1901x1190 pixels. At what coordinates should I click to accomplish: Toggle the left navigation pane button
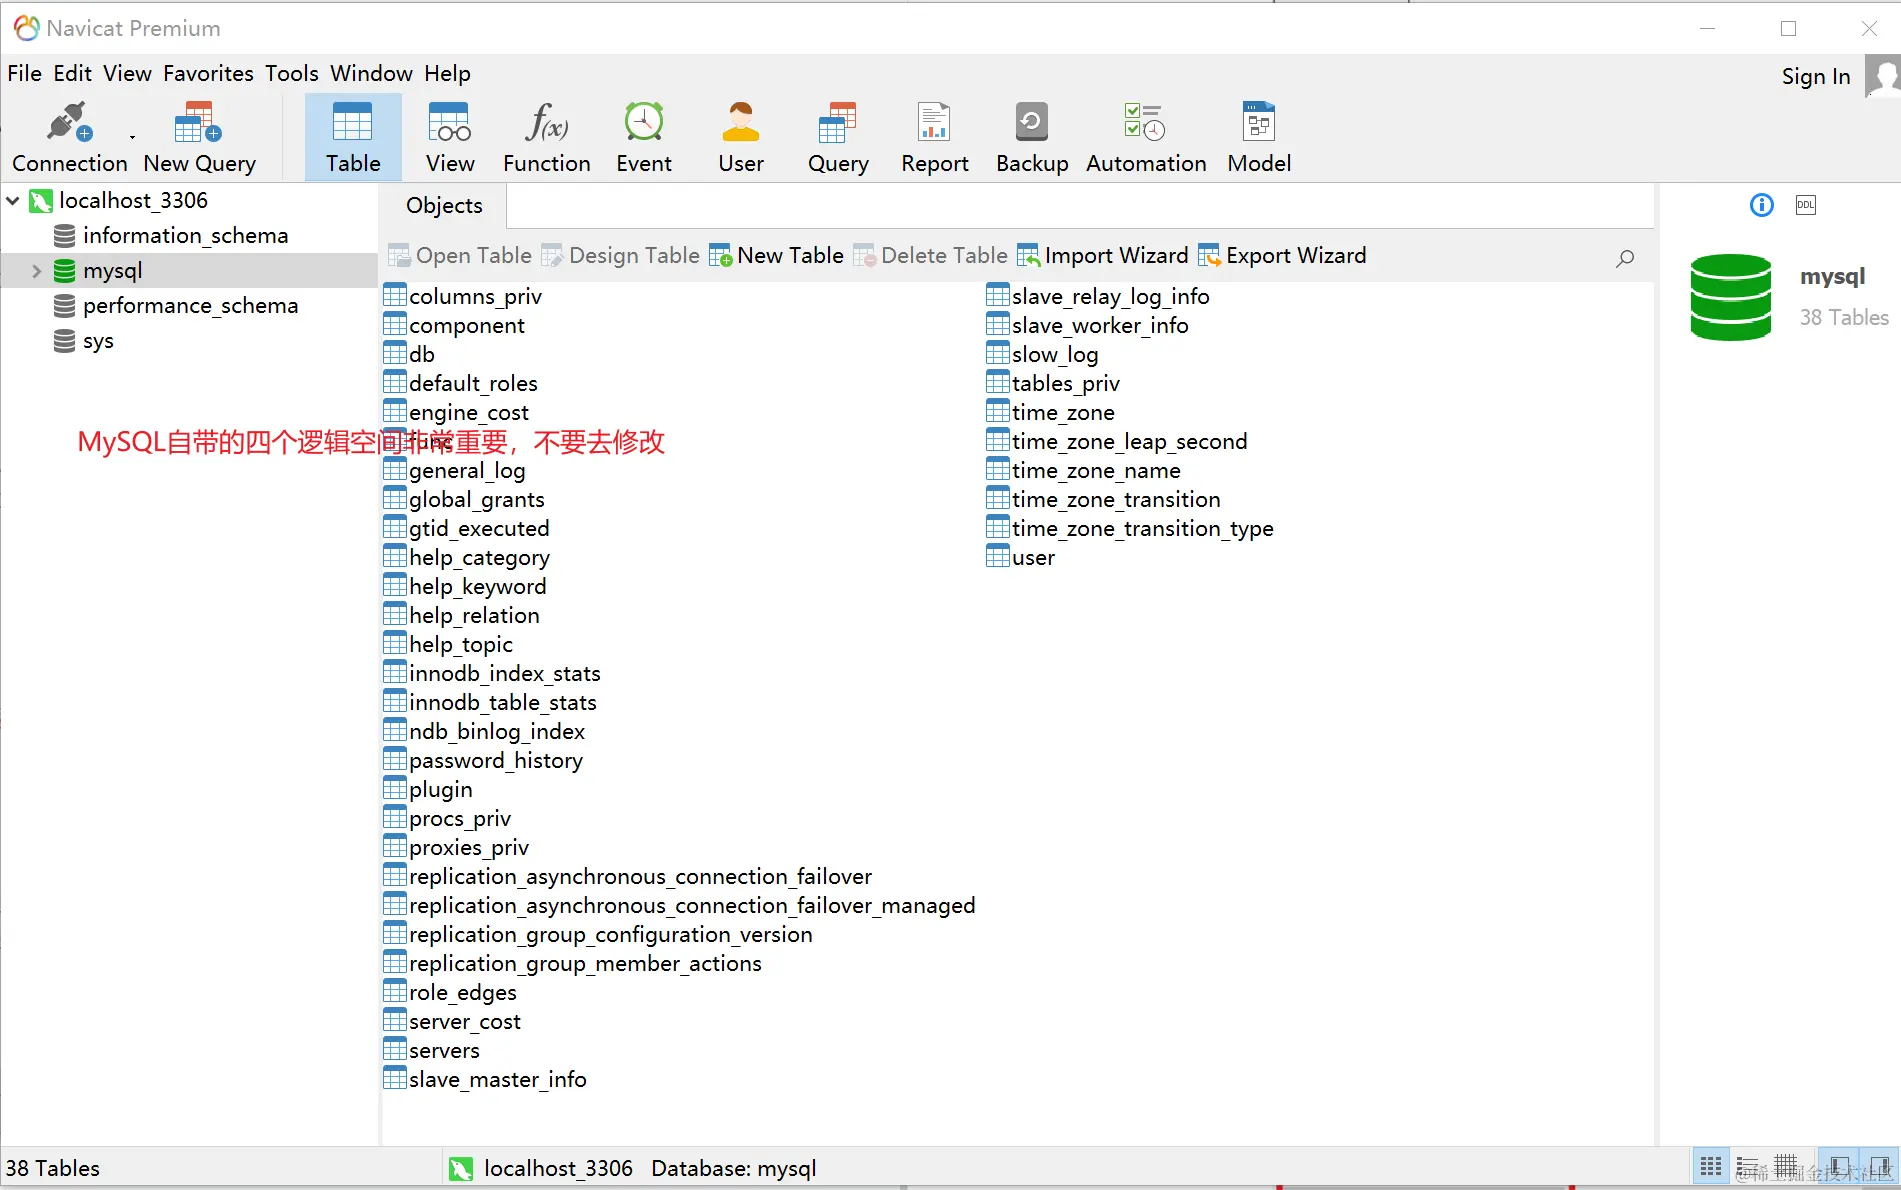[x=1838, y=1167]
